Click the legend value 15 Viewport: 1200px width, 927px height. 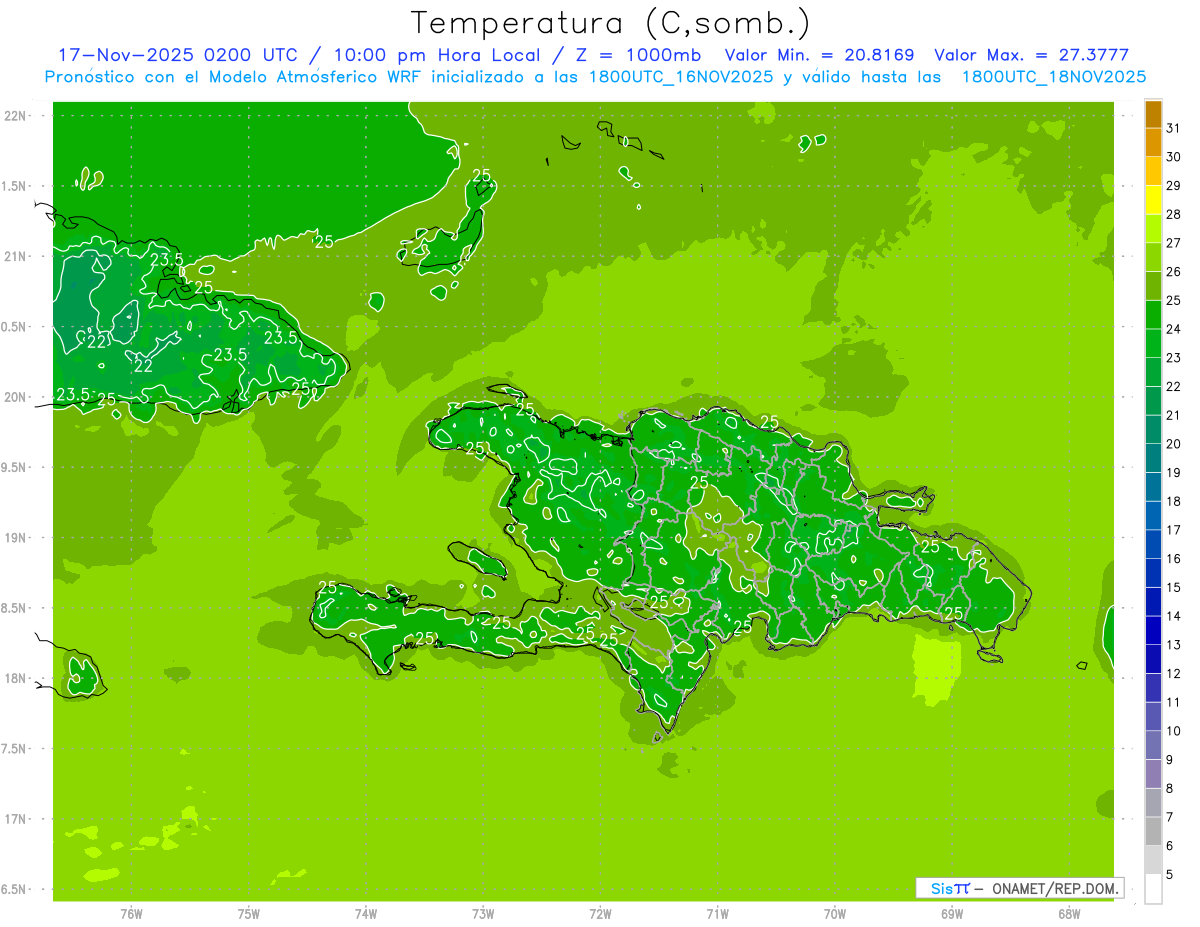(x=1174, y=588)
